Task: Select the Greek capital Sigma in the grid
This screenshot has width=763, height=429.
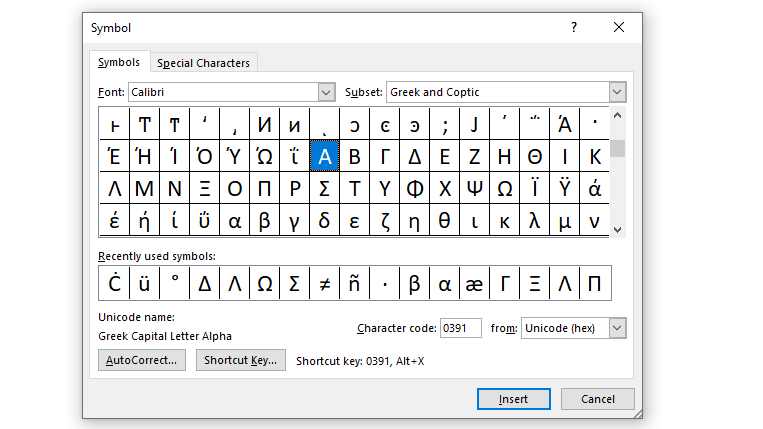Action: click(x=325, y=188)
